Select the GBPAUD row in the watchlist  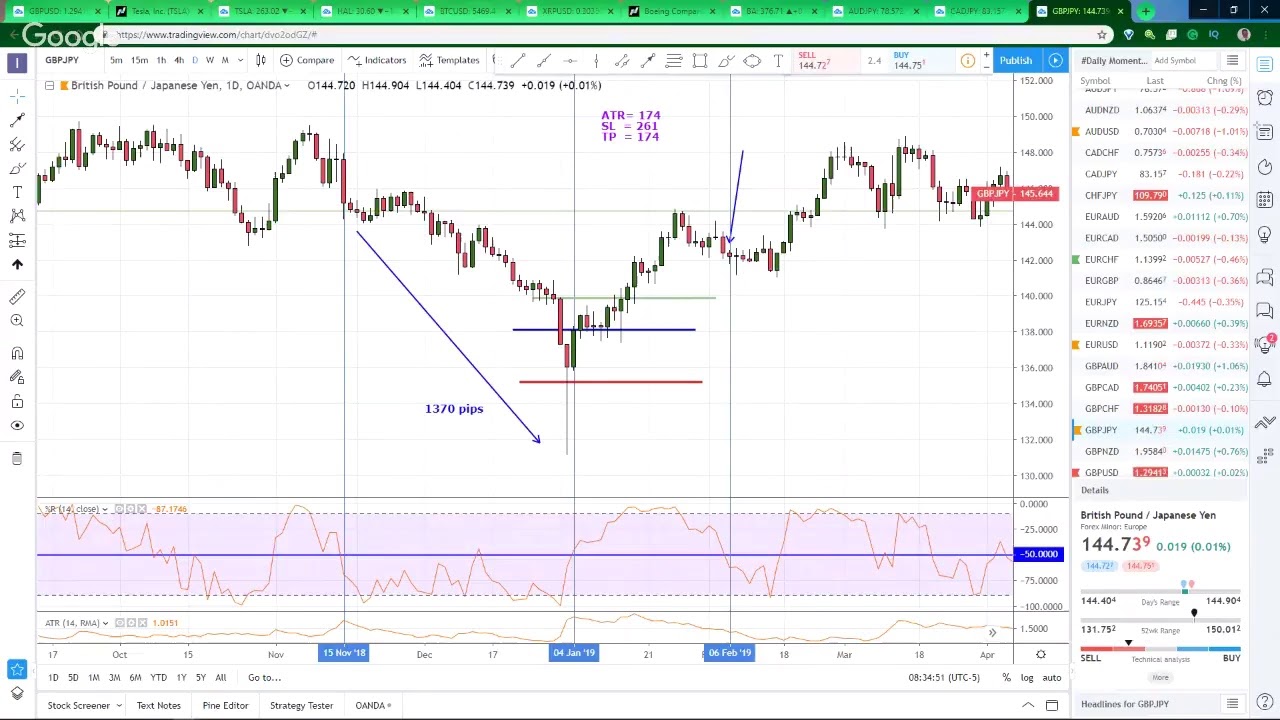[1161, 366]
